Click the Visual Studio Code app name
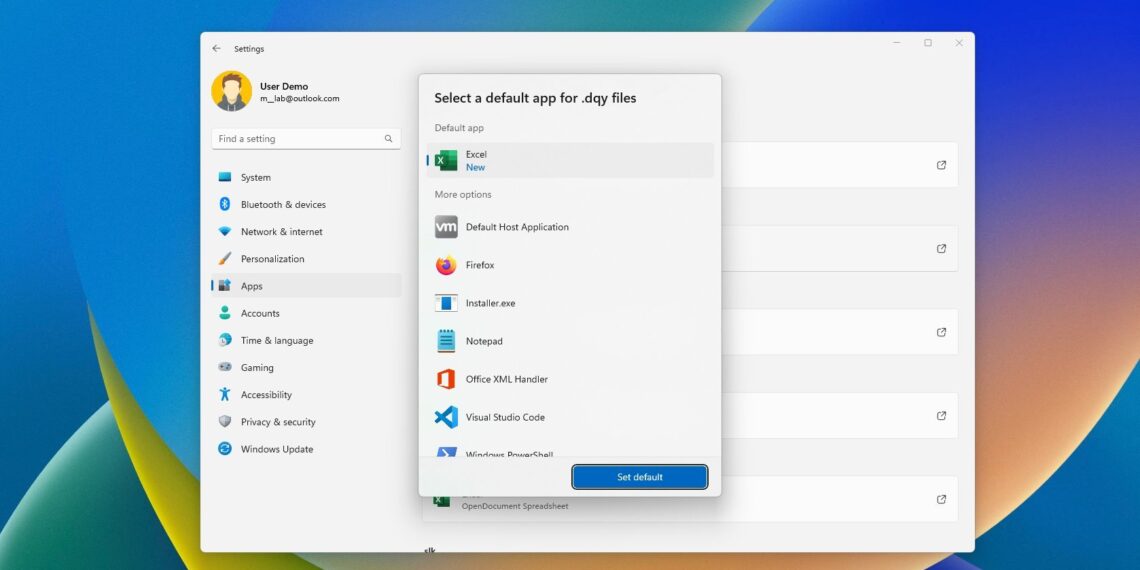 505,417
